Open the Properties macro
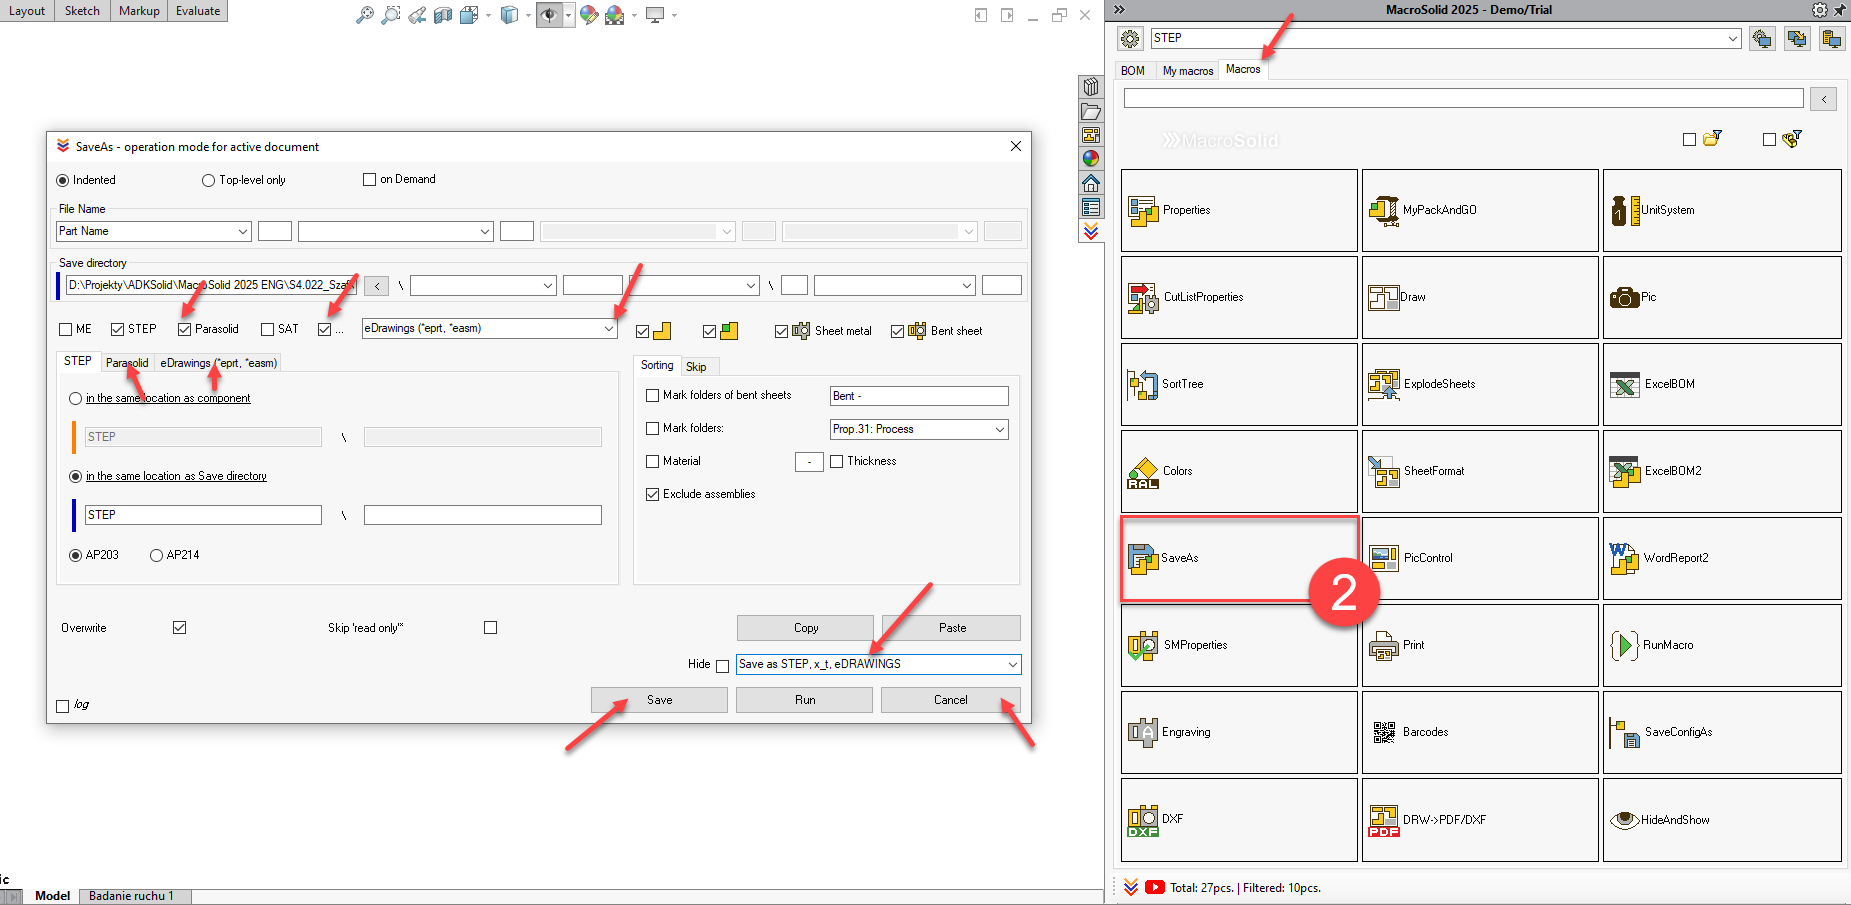1851x905 pixels. [1239, 210]
